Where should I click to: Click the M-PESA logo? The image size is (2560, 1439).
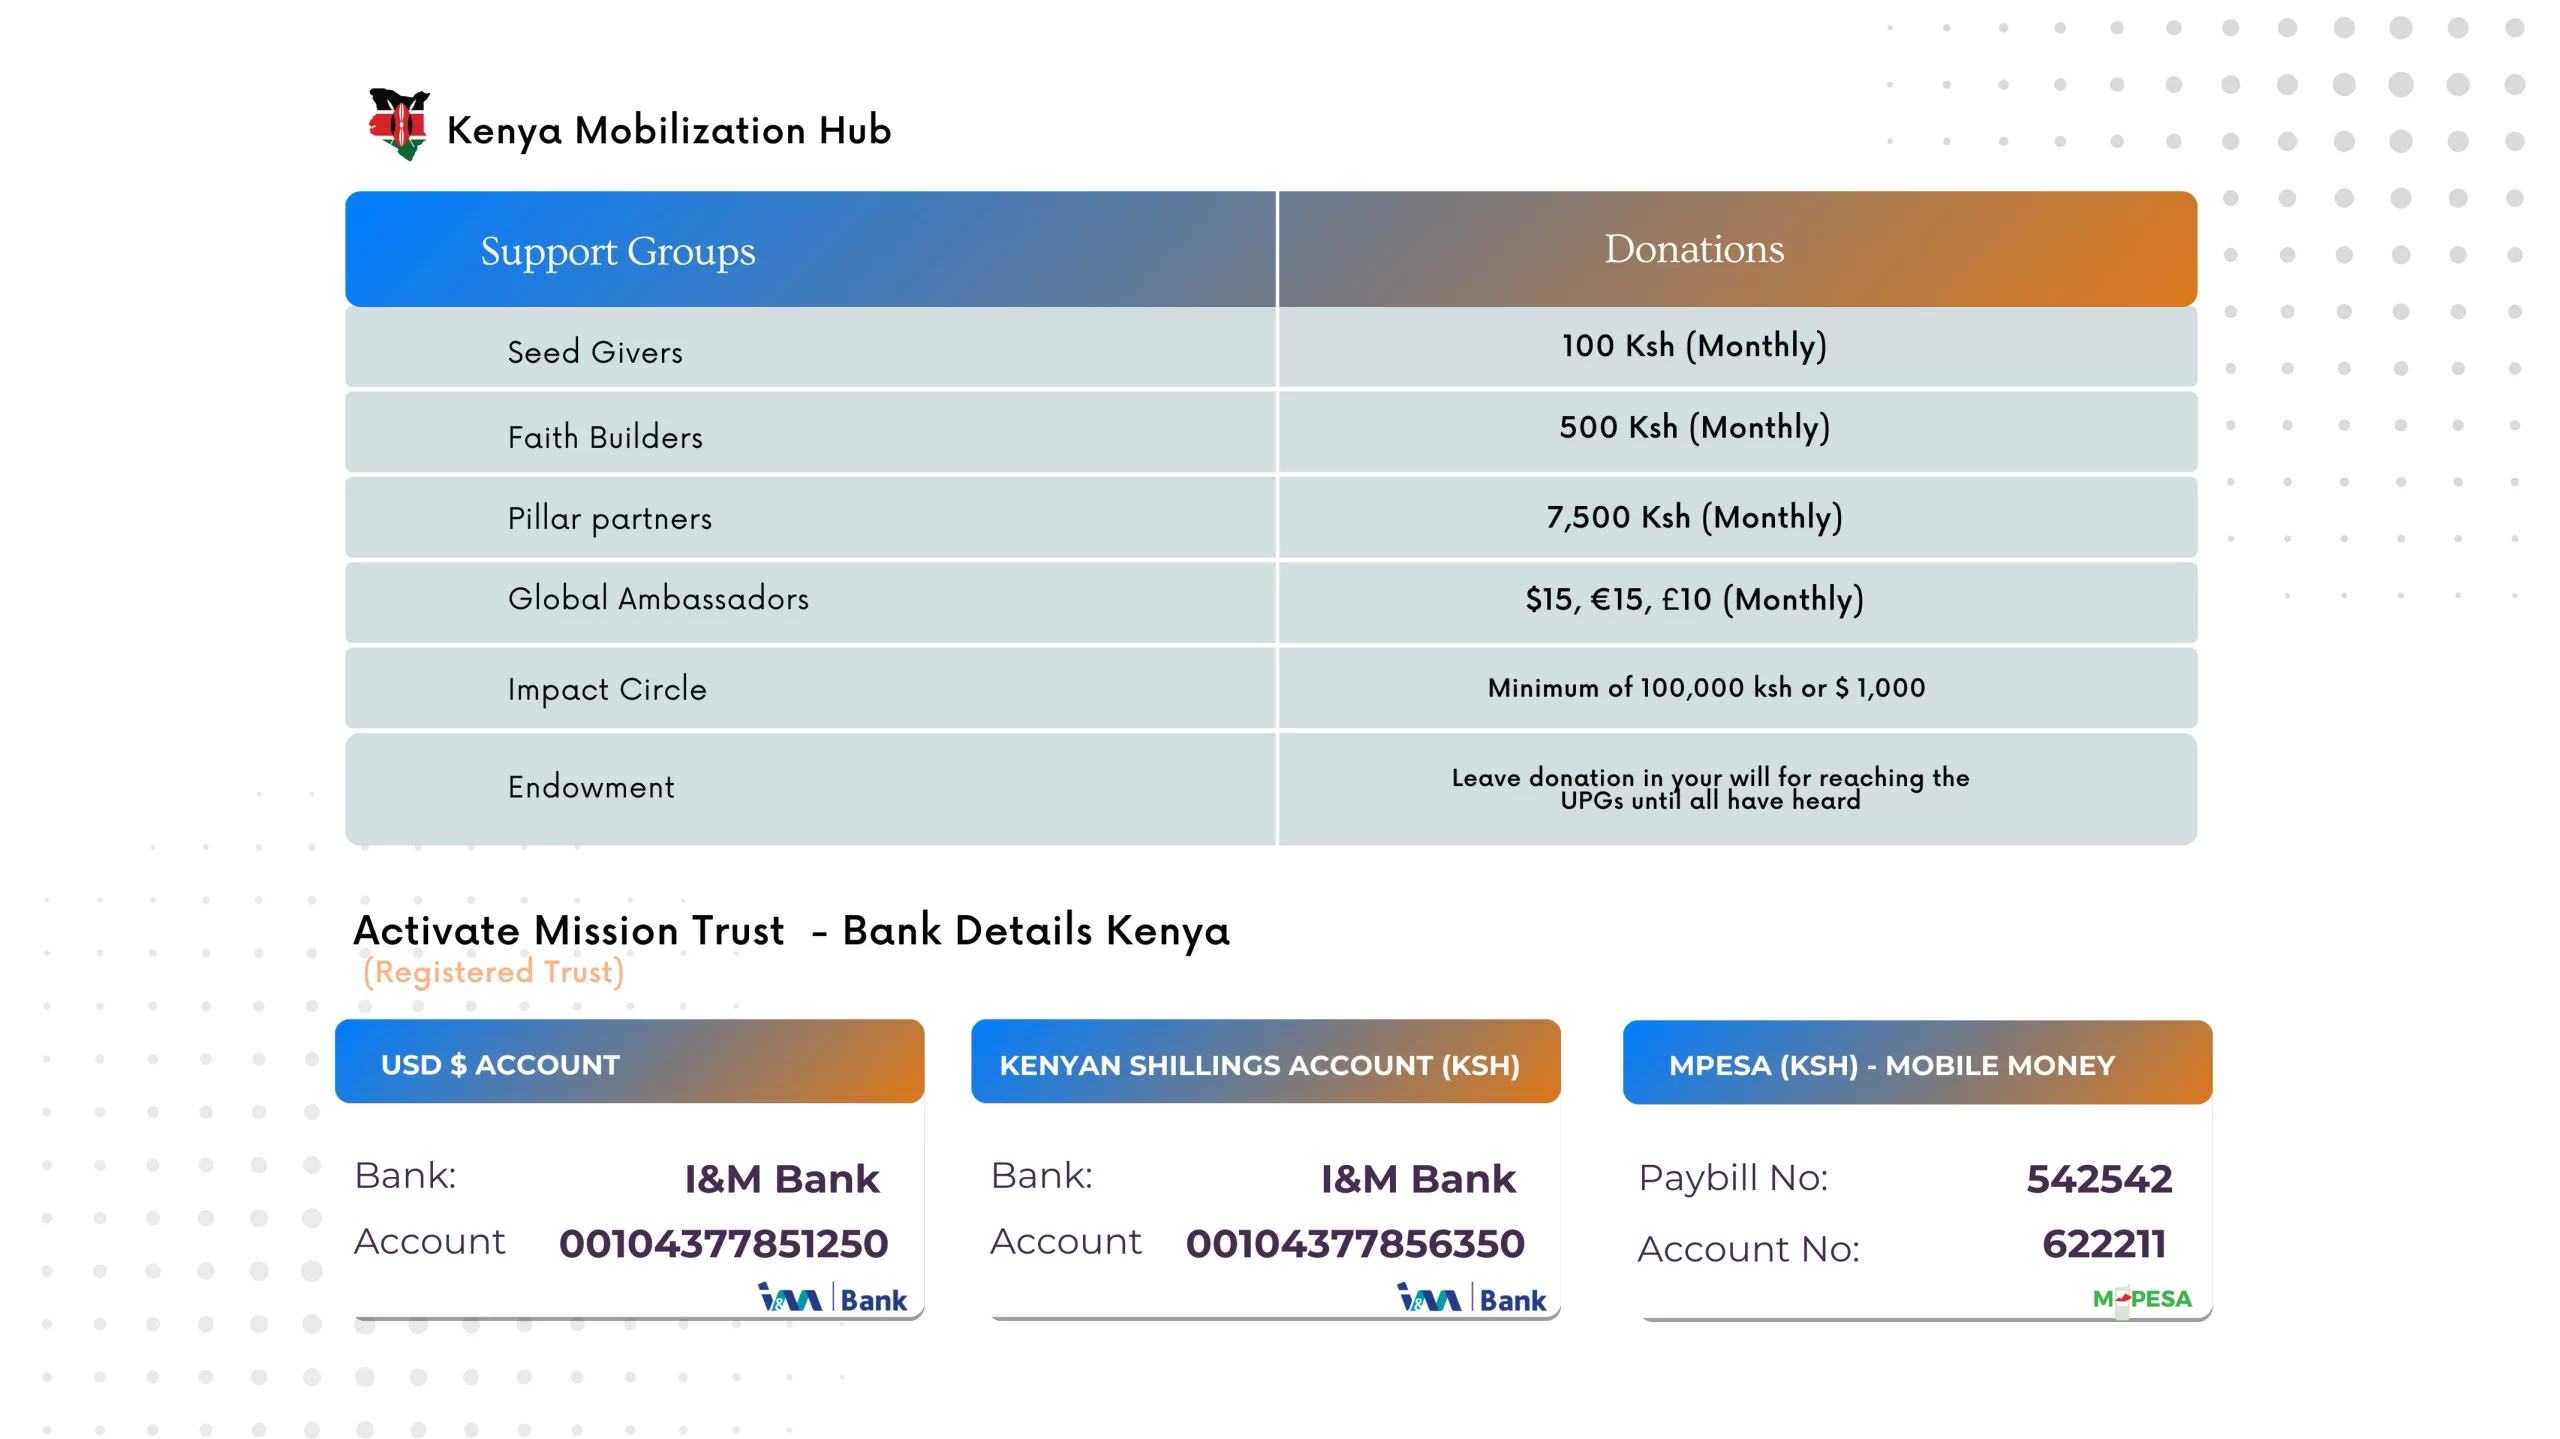pos(2142,1299)
